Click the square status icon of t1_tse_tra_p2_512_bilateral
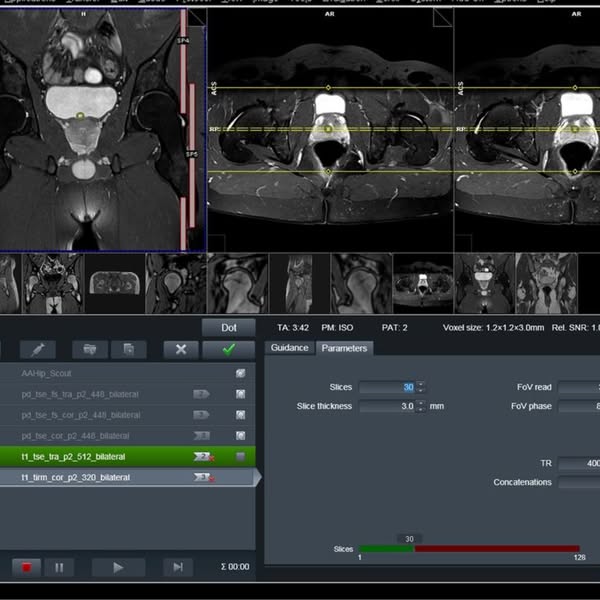The height and width of the screenshot is (600, 600). click(x=240, y=456)
